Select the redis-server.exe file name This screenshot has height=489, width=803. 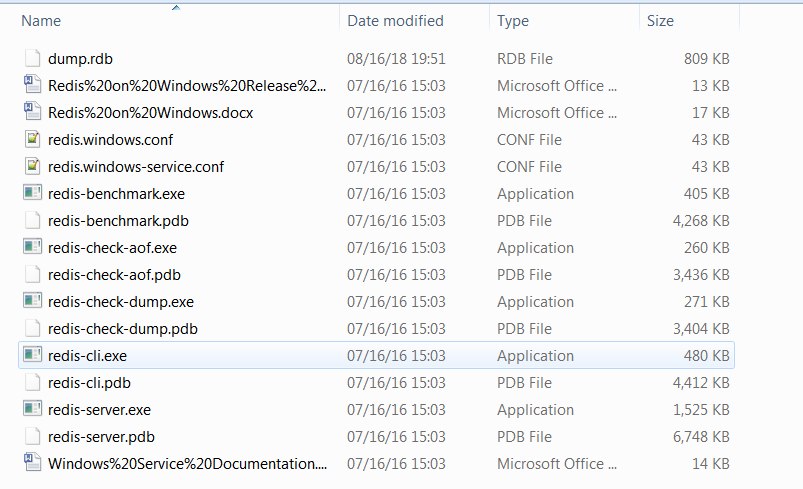(99, 410)
